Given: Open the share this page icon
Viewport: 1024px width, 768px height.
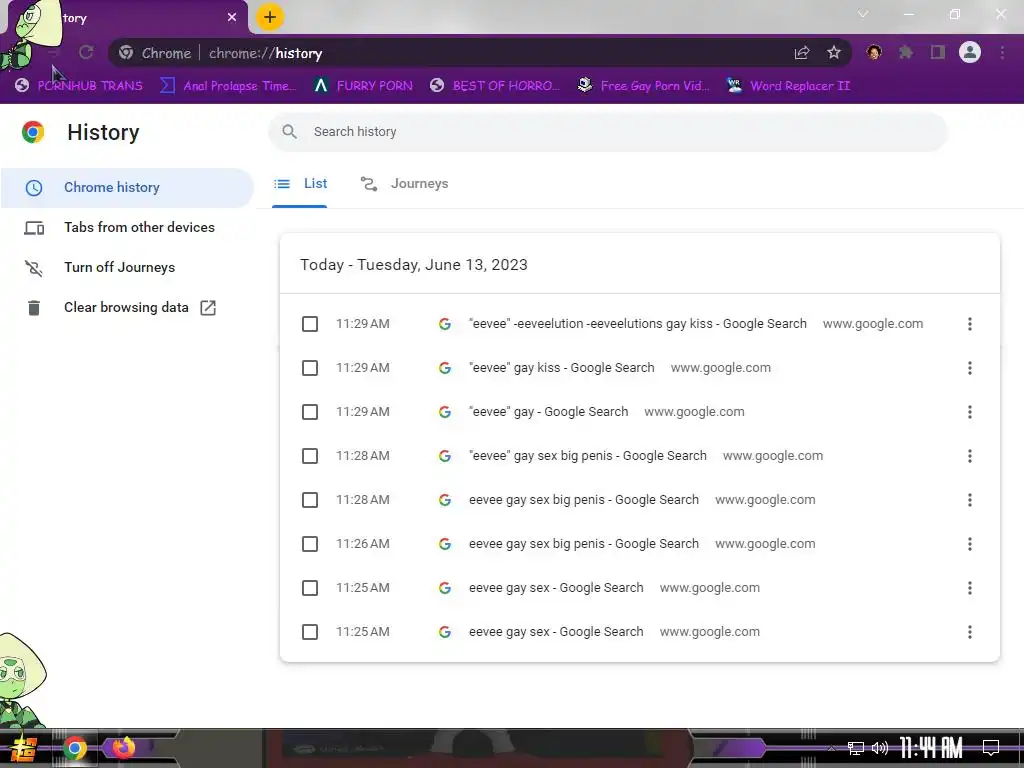Looking at the screenshot, I should [x=802, y=53].
